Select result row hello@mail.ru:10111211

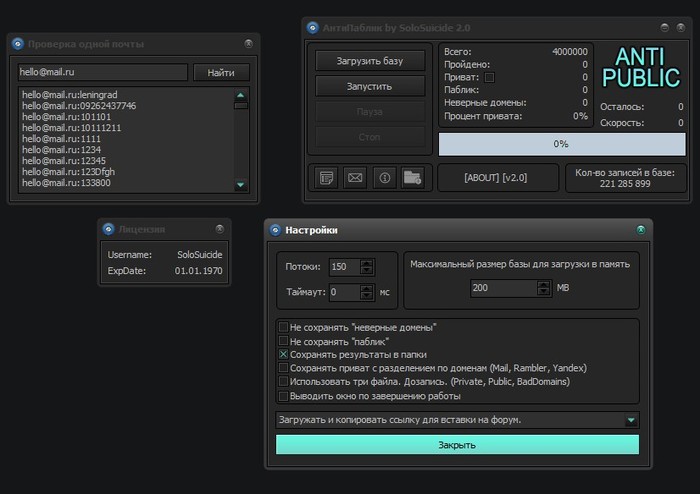pyautogui.click(x=72, y=128)
